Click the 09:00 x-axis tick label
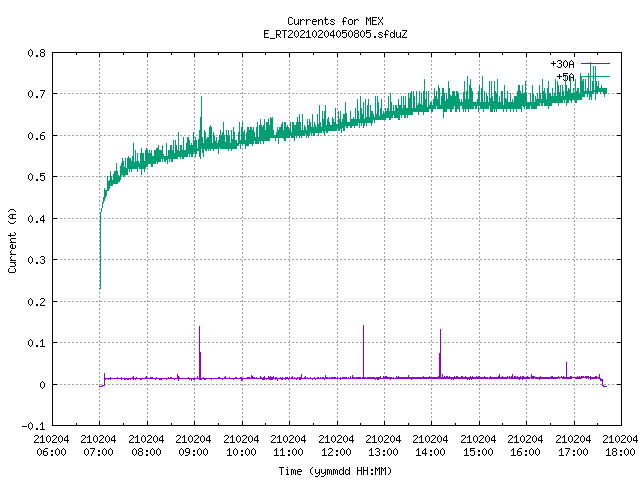The height and width of the screenshot is (480, 640). click(x=193, y=452)
